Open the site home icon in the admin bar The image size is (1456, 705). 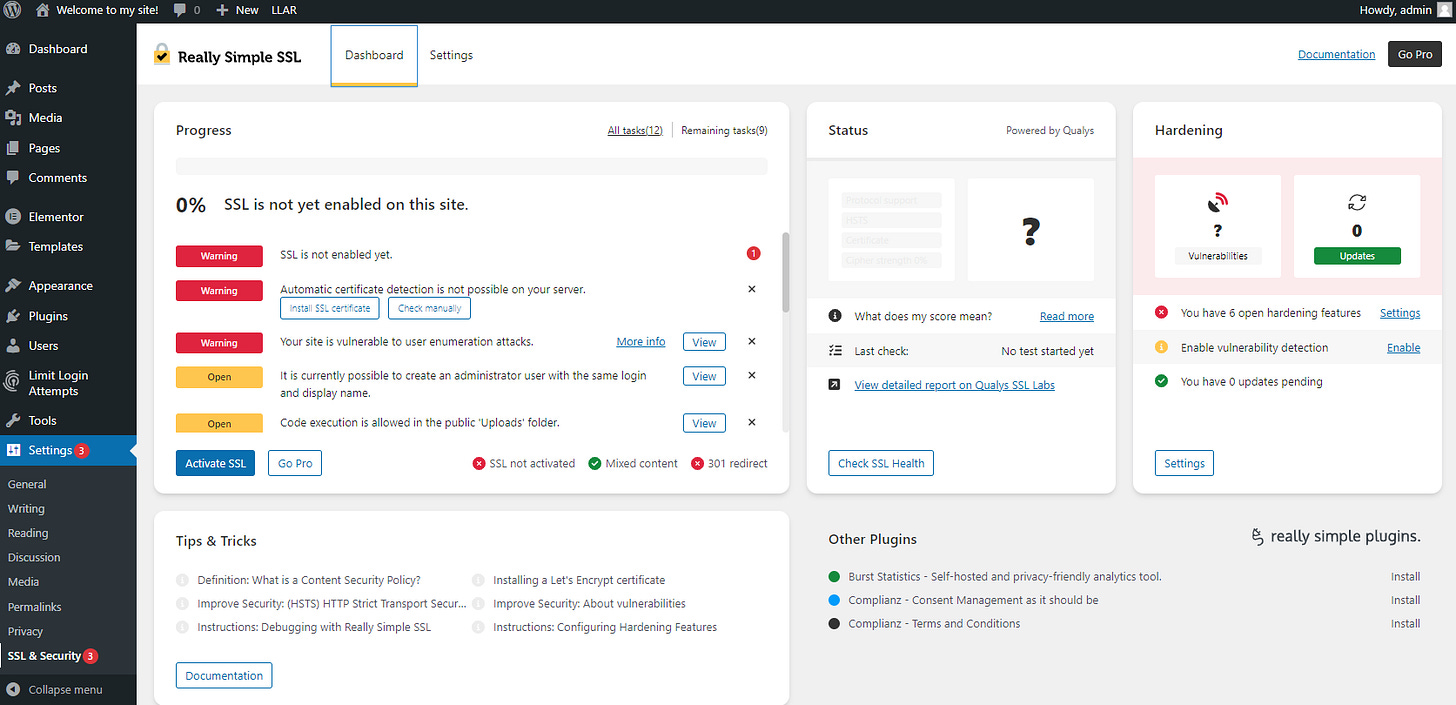tap(42, 10)
